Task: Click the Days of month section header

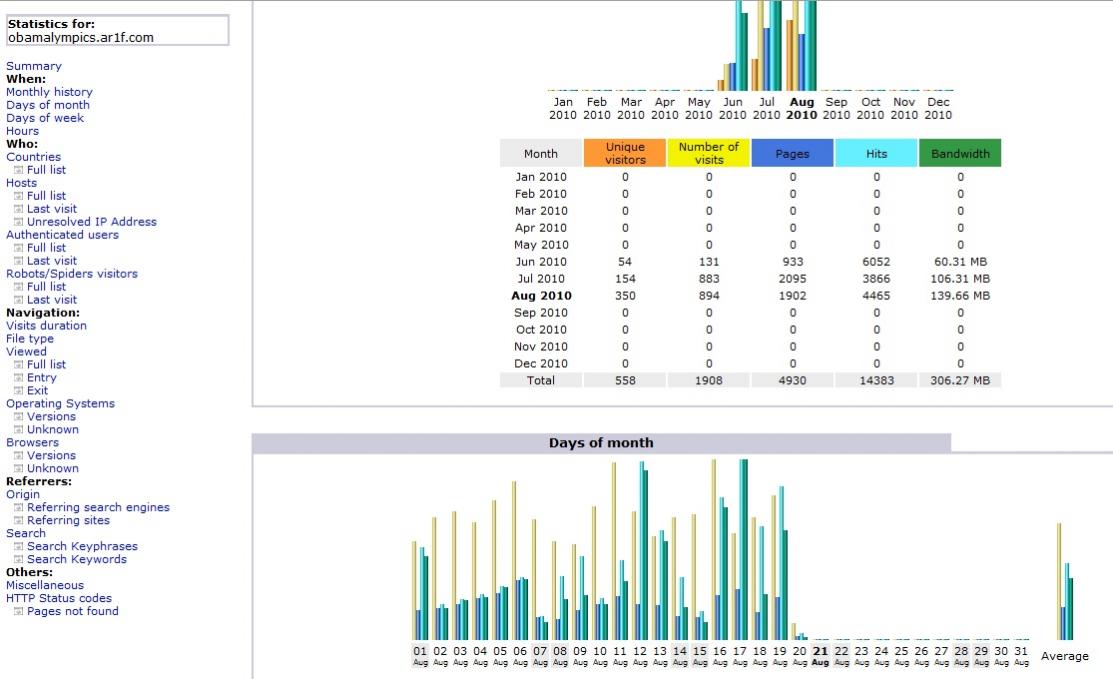Action: point(601,443)
